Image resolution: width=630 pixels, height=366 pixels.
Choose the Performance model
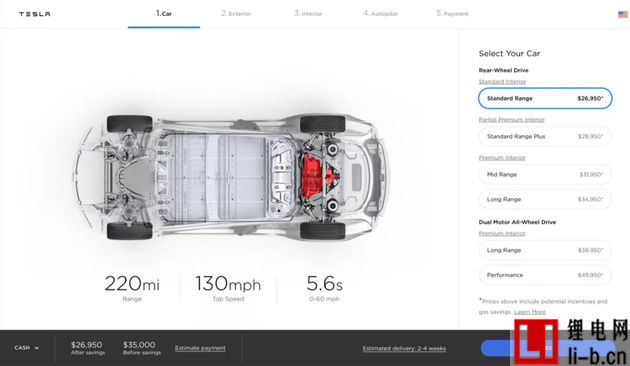click(x=545, y=275)
